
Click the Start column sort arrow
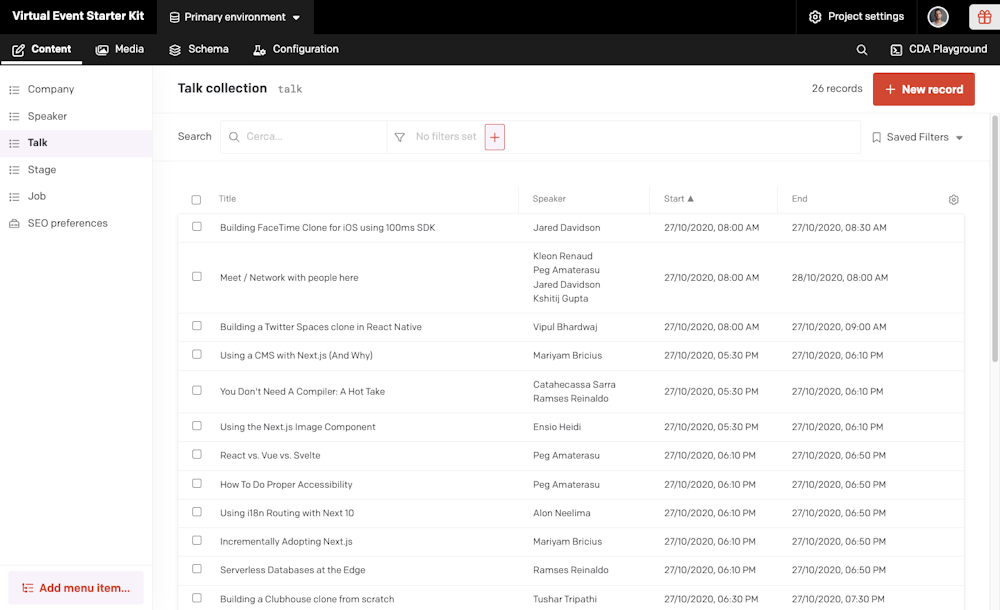pyautogui.click(x=691, y=199)
